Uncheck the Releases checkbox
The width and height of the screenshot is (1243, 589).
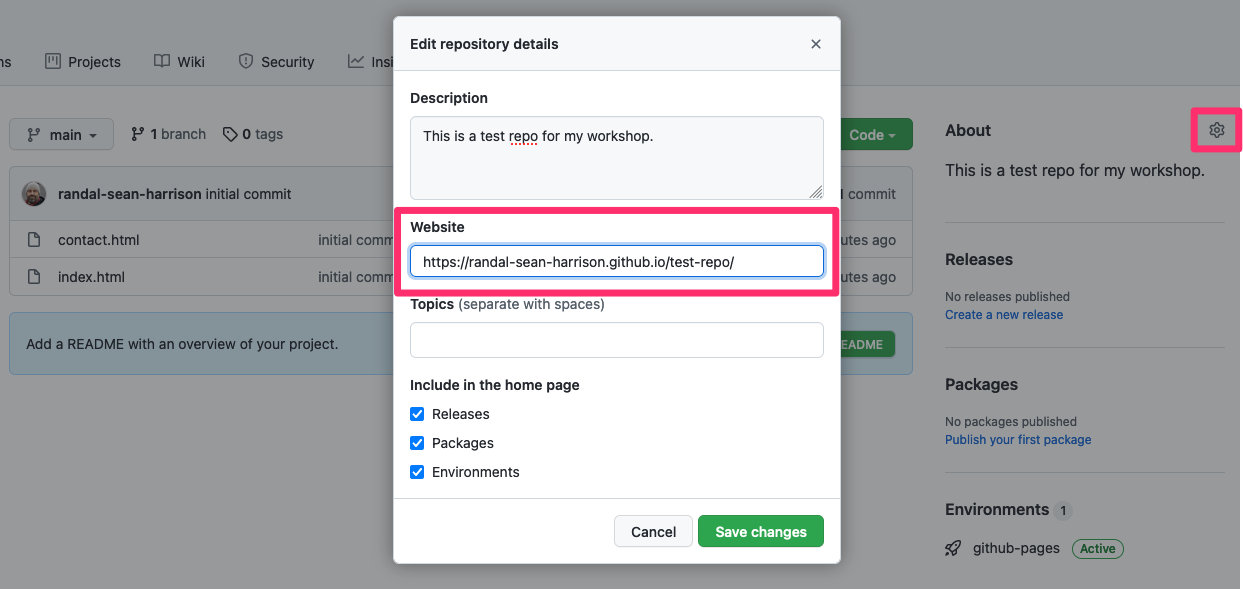click(x=417, y=414)
